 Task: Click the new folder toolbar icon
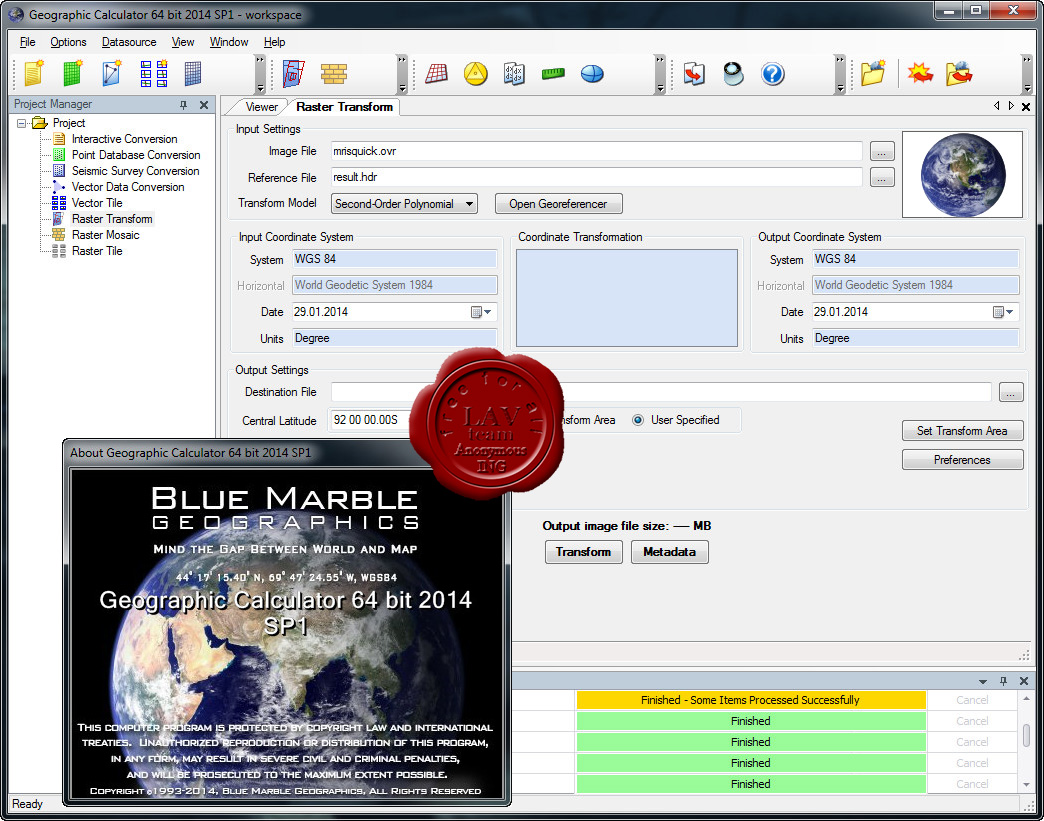click(x=873, y=73)
